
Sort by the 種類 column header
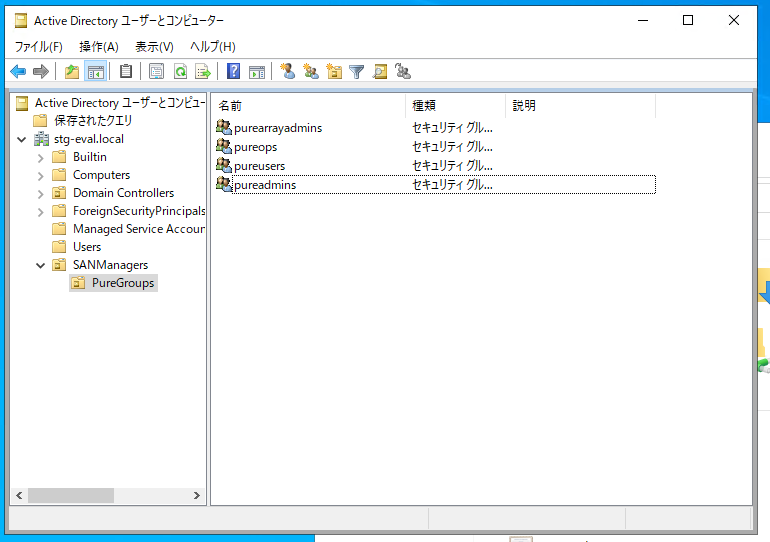pyautogui.click(x=456, y=106)
